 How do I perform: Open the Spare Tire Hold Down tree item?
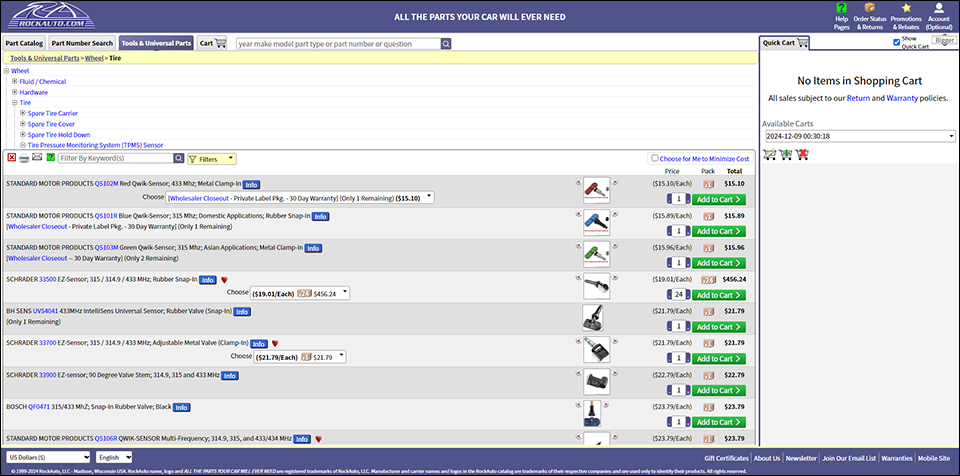click(58, 135)
